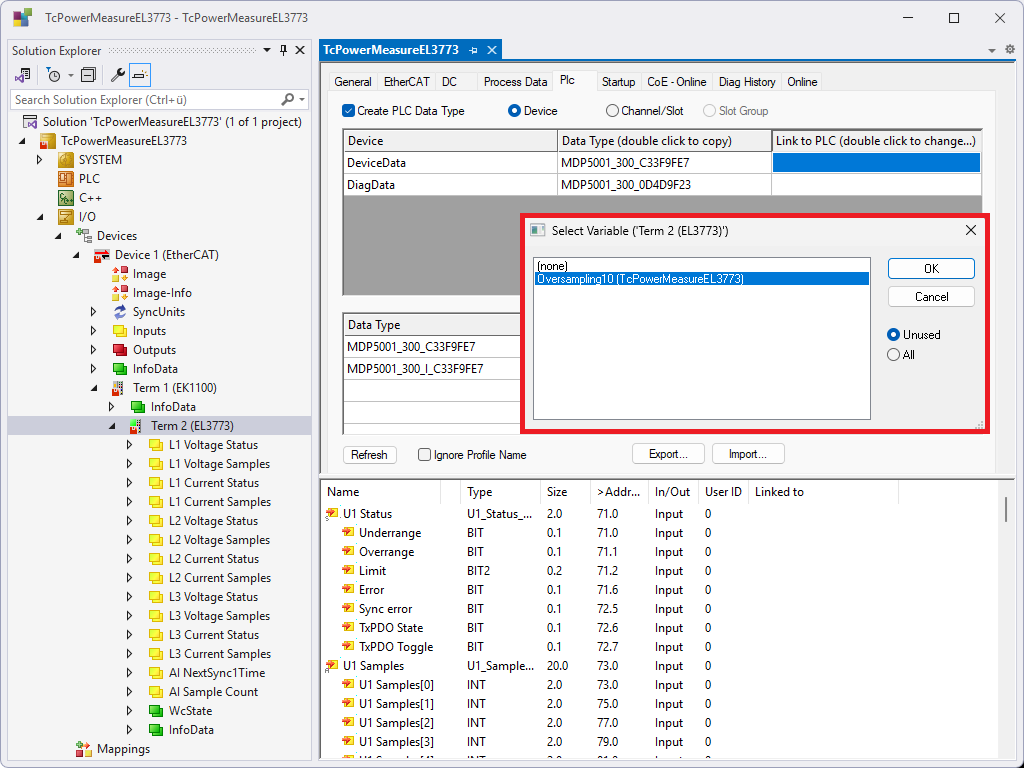The width and height of the screenshot is (1024, 768).
Task: Click the Solution Explorer home/switch views icon
Action: pyautogui.click(x=23, y=75)
